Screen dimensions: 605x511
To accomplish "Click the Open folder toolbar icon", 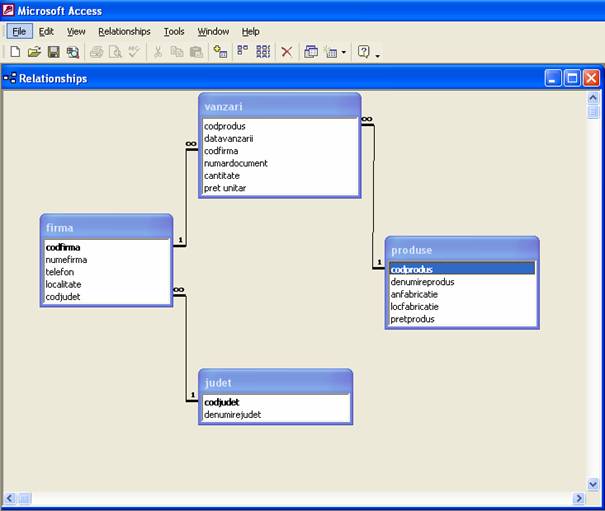I will click(x=34, y=52).
